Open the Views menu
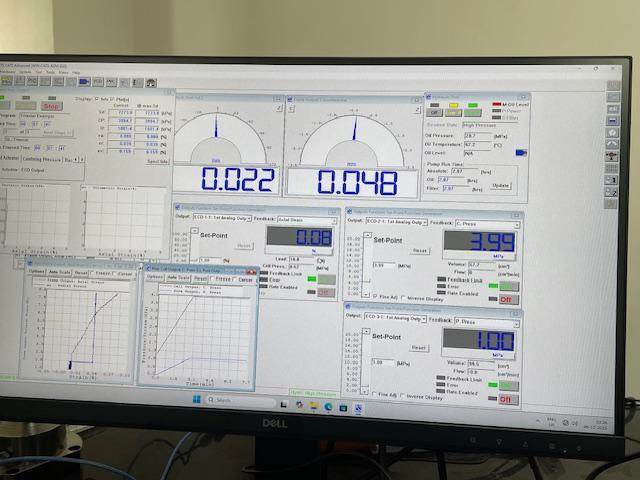Viewport: 640px width, 480px height. click(x=63, y=72)
